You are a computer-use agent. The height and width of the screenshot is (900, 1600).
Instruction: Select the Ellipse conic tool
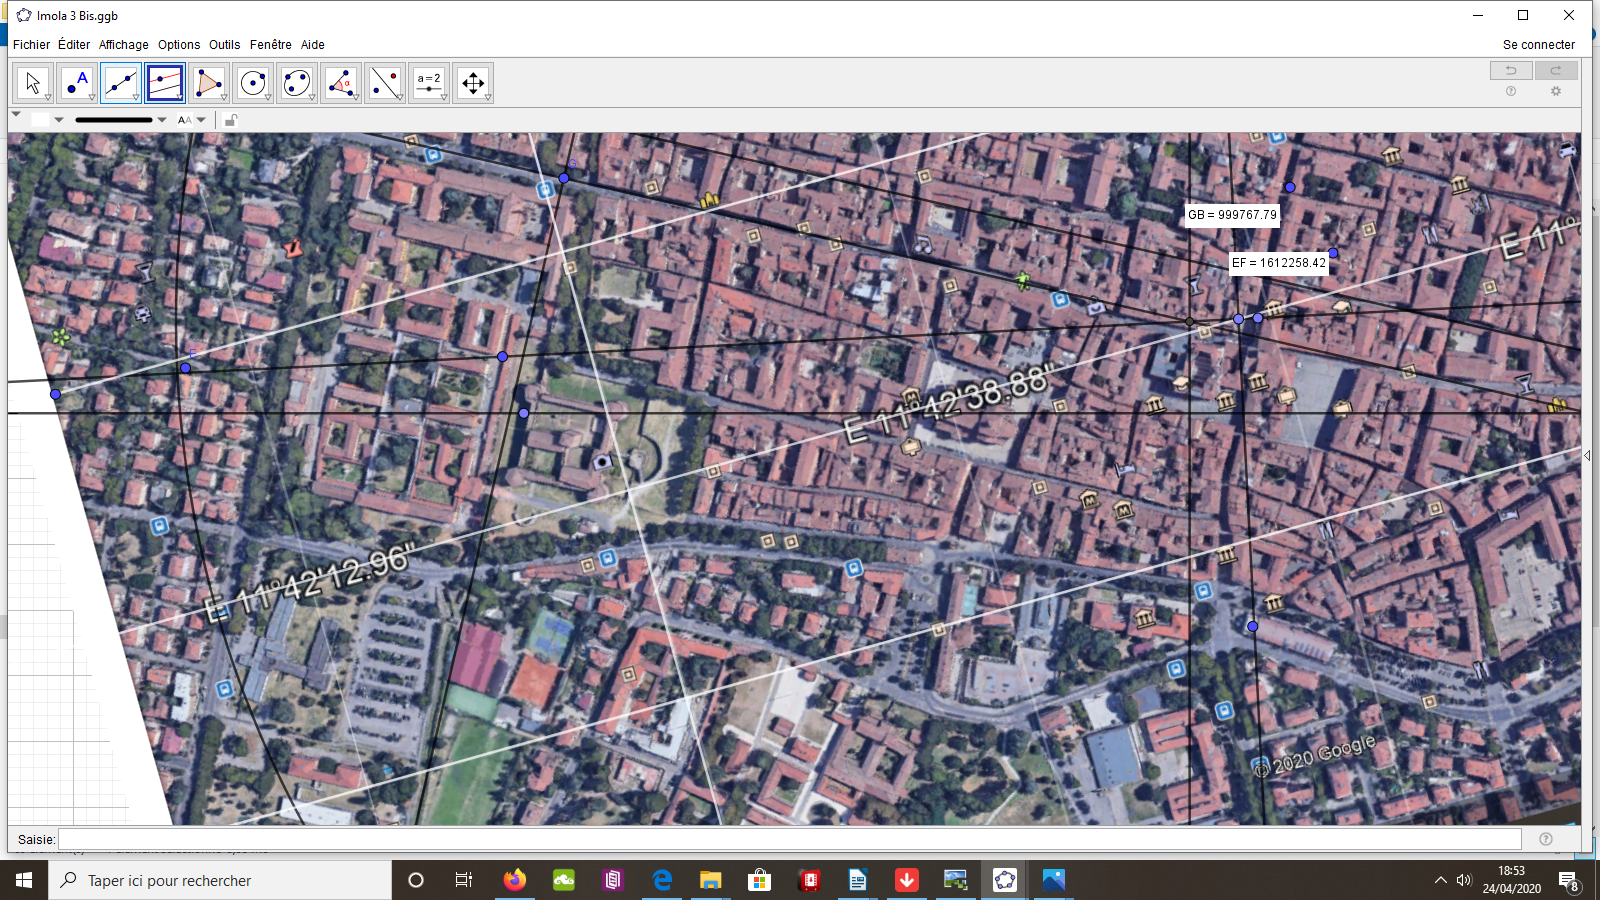tap(297, 83)
